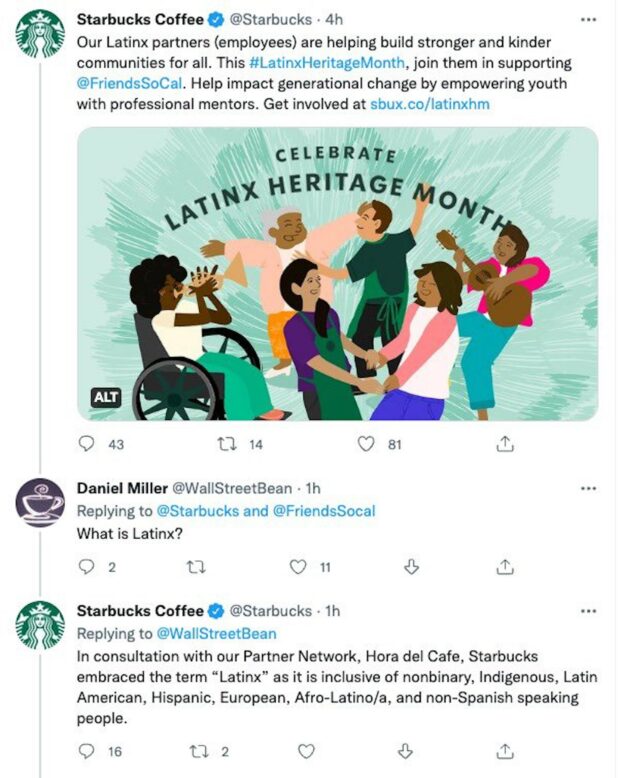Retweet the Starbucks Latinx Heritage Month tweet
Screen dimensions: 618x778
227,444
